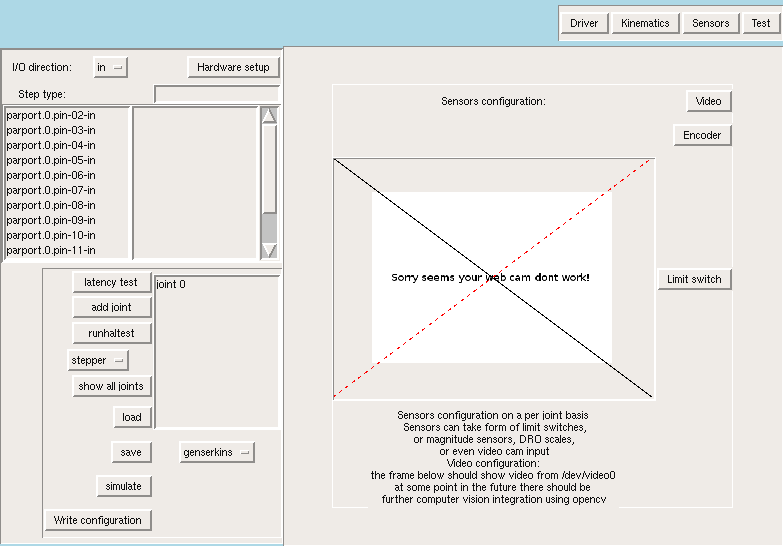The width and height of the screenshot is (783, 546).
Task: Click the Hardware setup button
Action: pyautogui.click(x=233, y=67)
